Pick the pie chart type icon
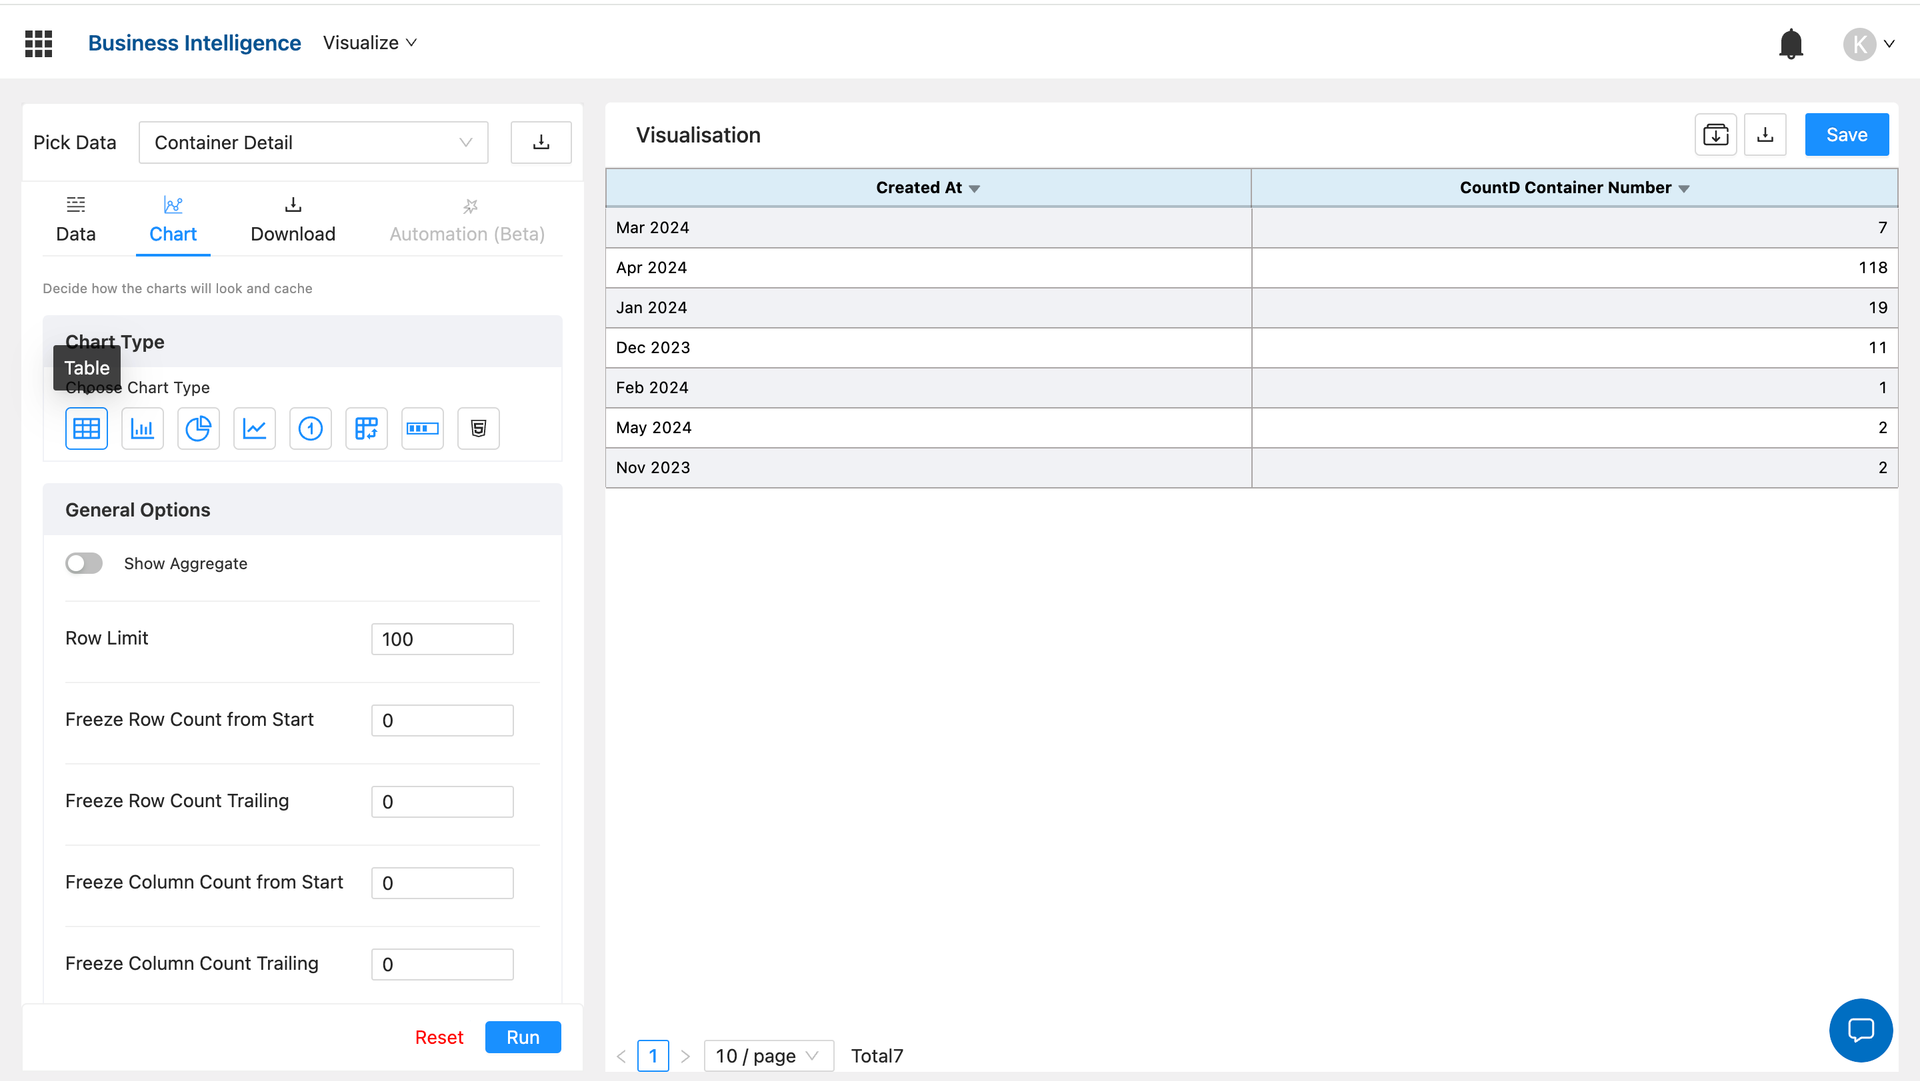This screenshot has width=1920, height=1081. click(199, 429)
